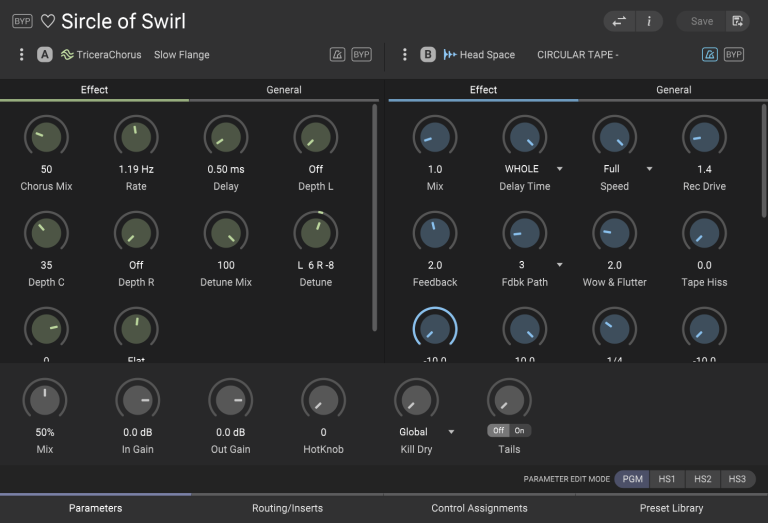The height and width of the screenshot is (523, 768).
Task: Click the A slot badge
Action: [45, 54]
